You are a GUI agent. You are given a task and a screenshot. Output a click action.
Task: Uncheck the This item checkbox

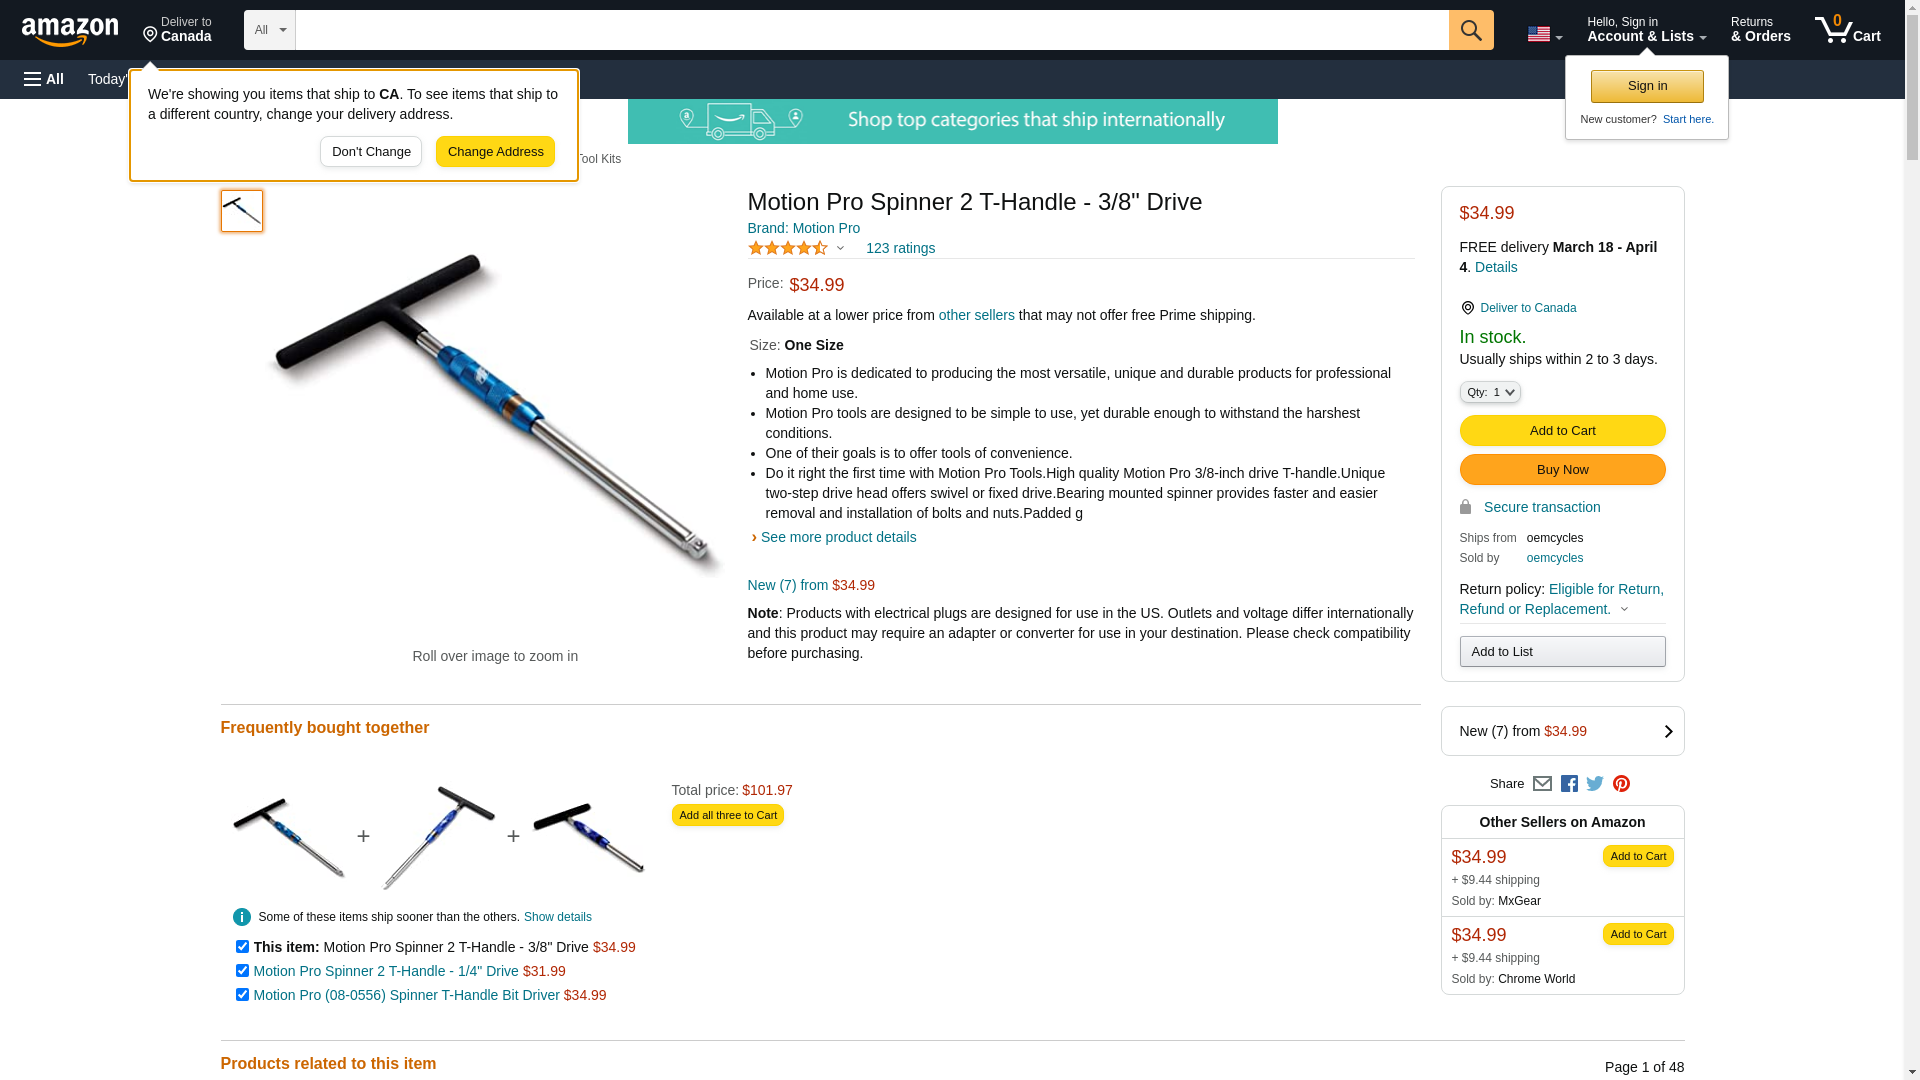pos(242,946)
